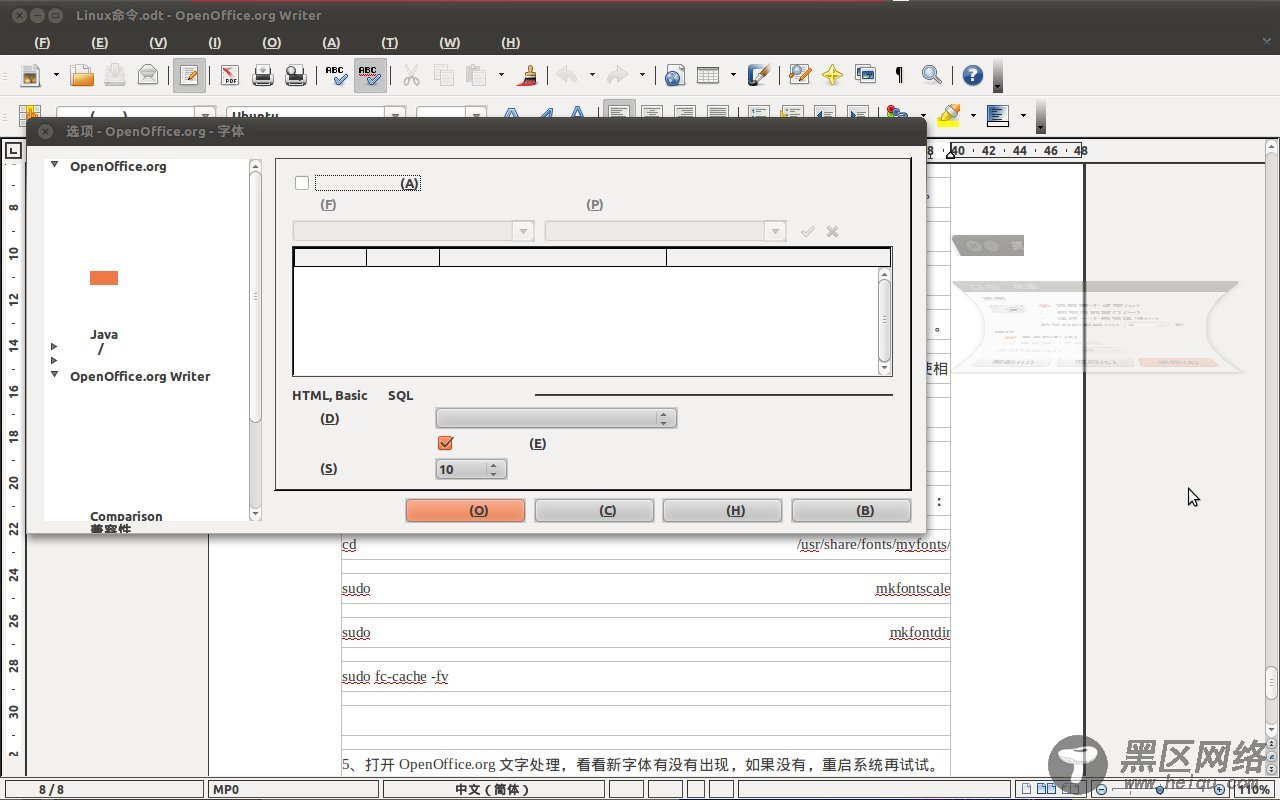Open the Edit menu (E)

tap(100, 42)
